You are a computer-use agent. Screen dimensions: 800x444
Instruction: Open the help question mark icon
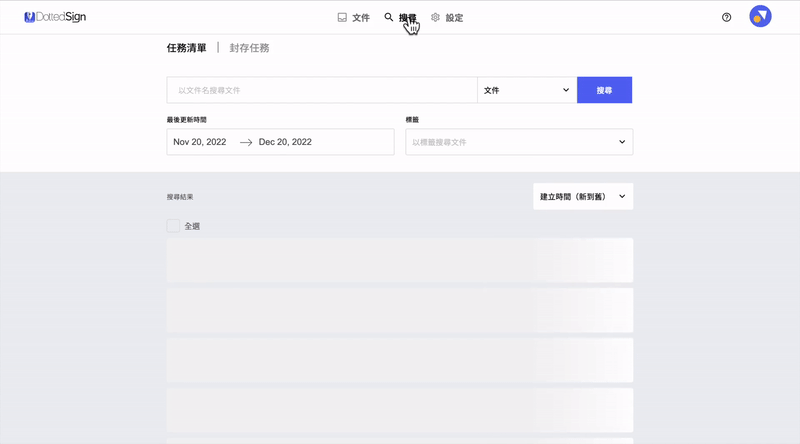pos(727,17)
